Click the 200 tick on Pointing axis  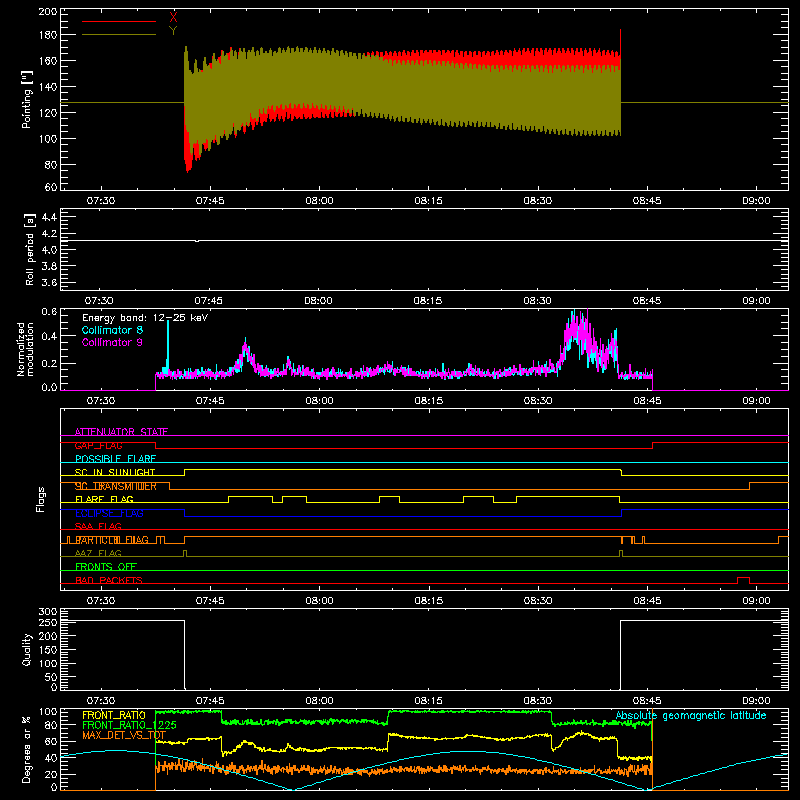click(47, 11)
